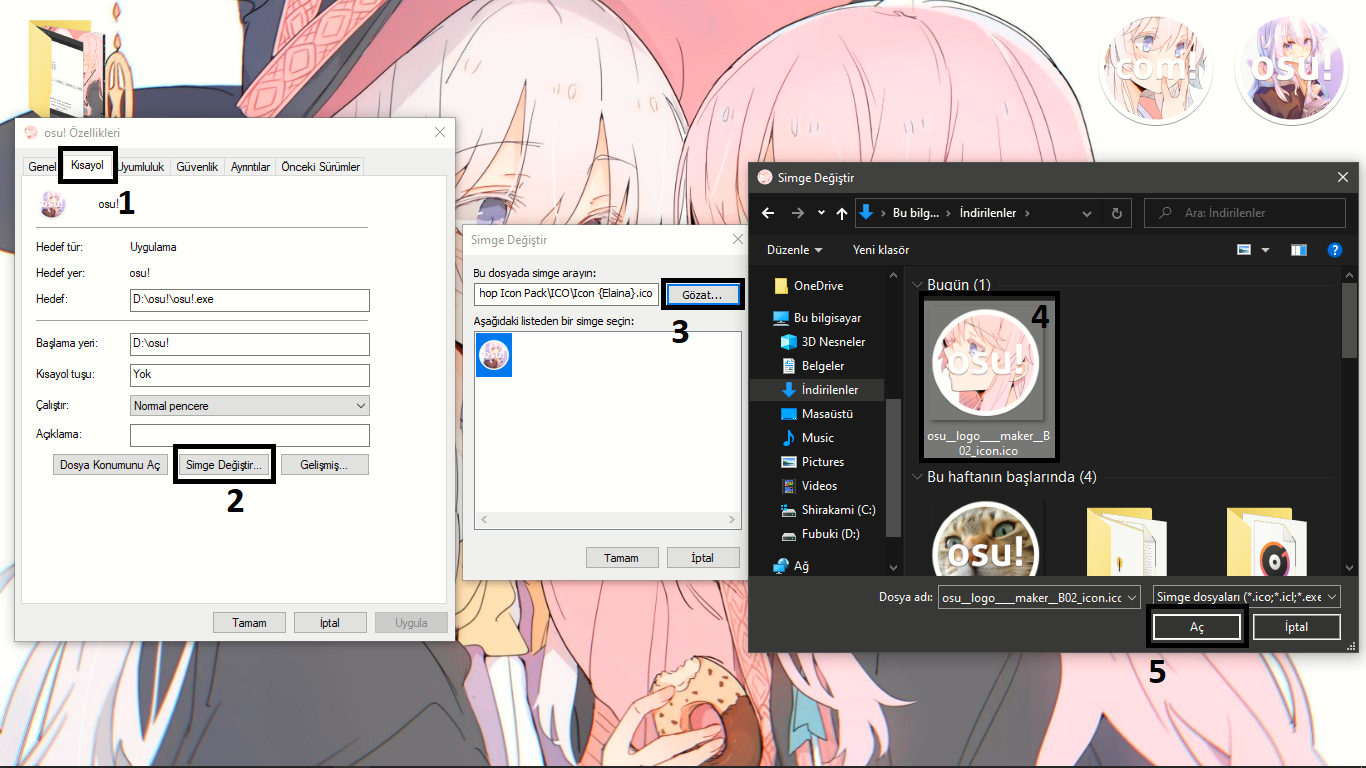Click İndirilenler in the address breadcrumb
This screenshot has height=768, width=1366.
(988, 213)
